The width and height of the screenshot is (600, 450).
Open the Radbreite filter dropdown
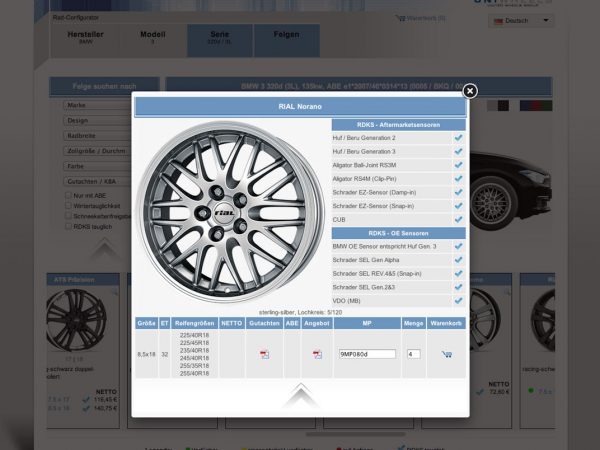pos(98,135)
